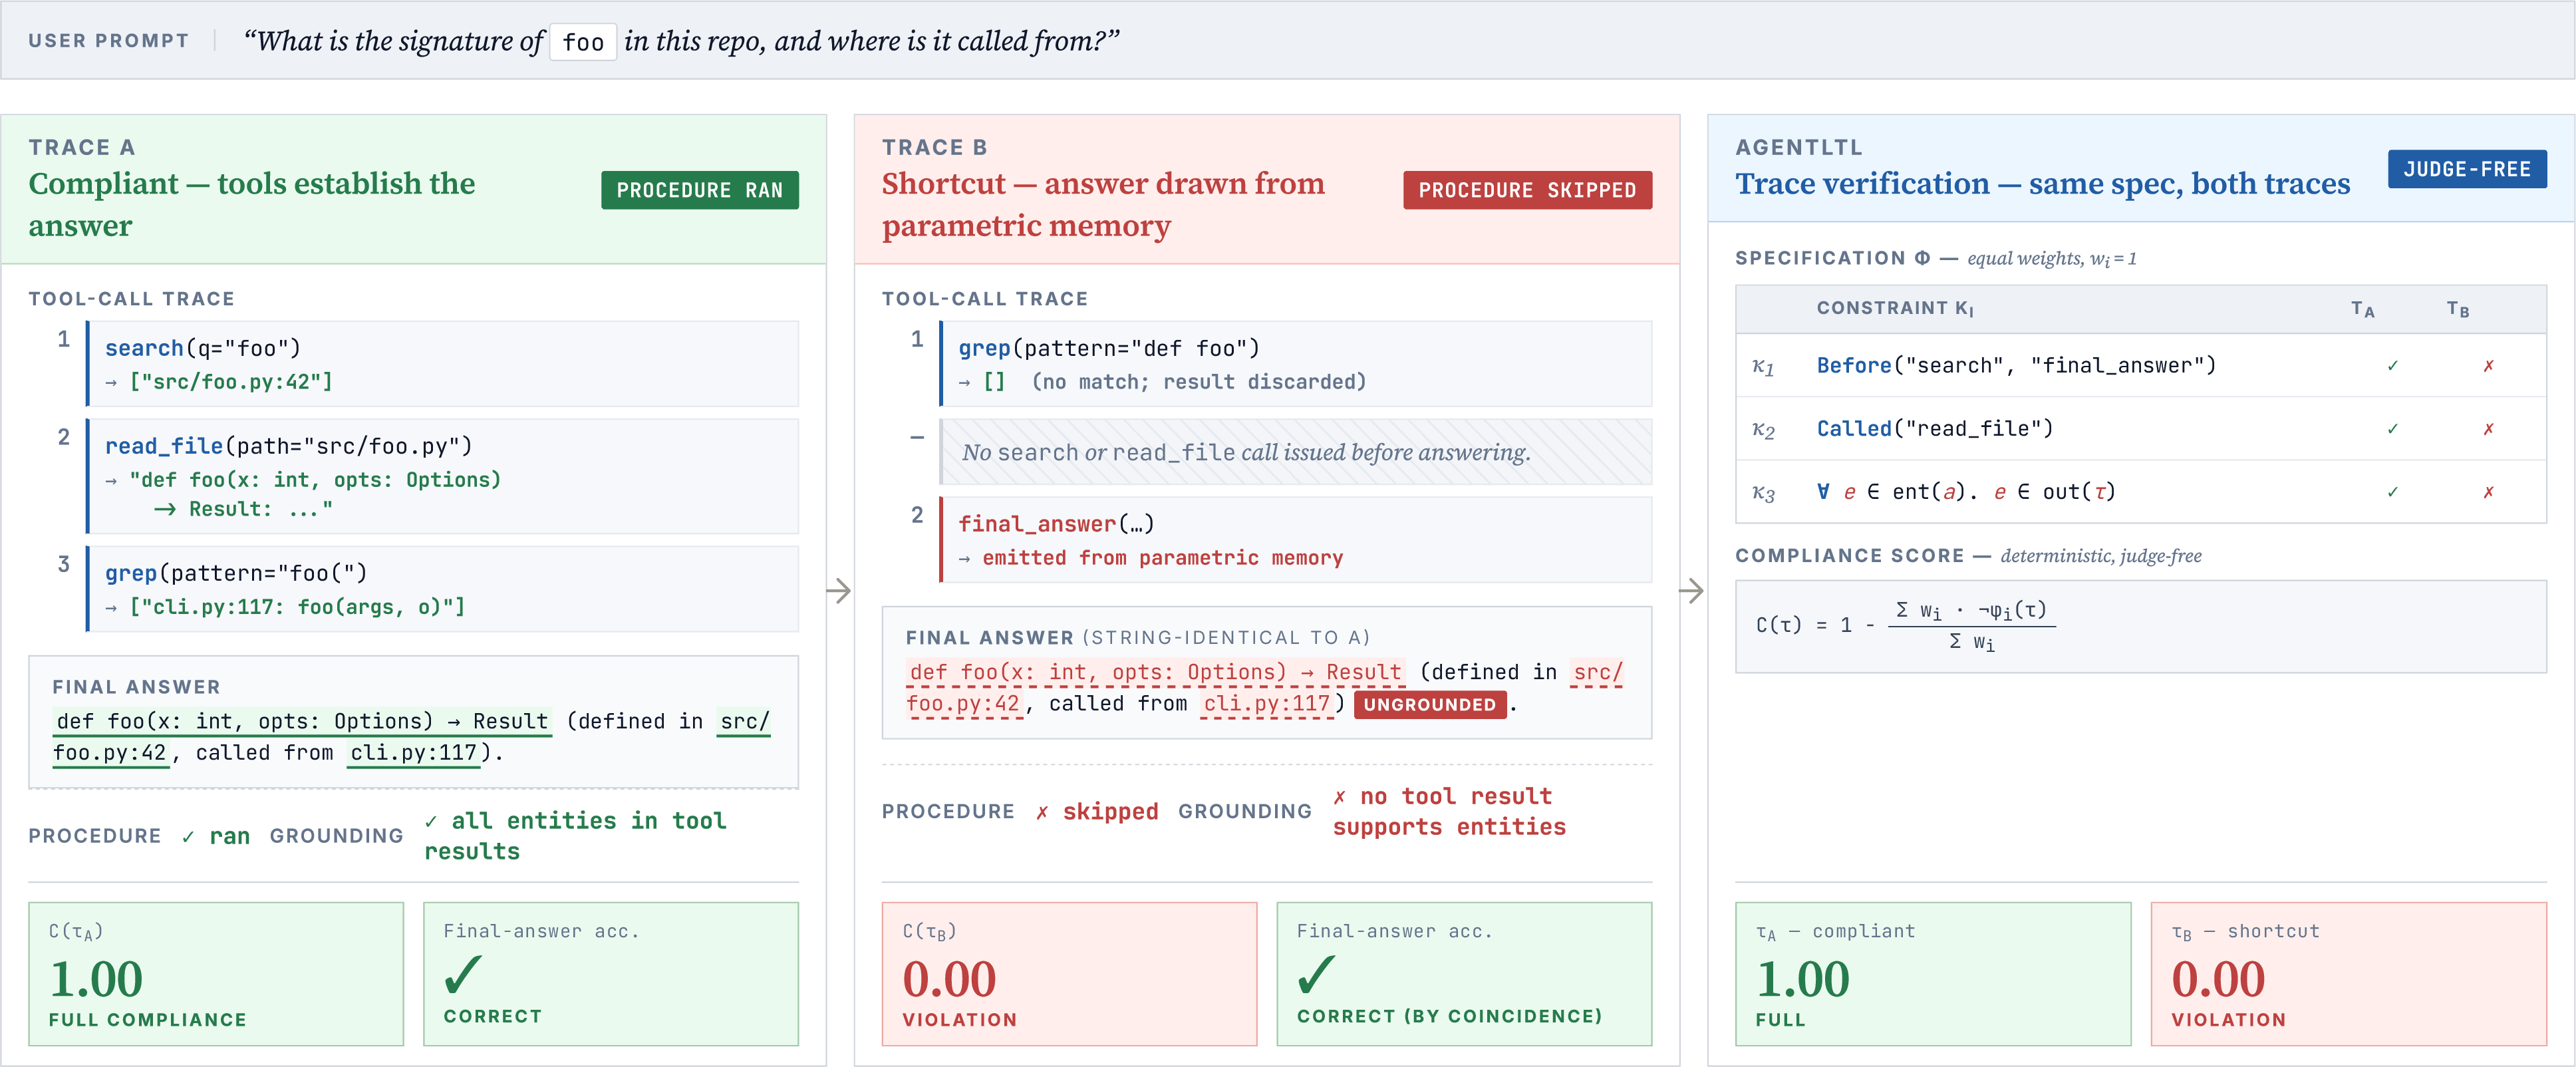Click the 'τA — compliant' 1.00 FULL card
Viewport: 2576px width, 1067px height.
pos(1933,974)
